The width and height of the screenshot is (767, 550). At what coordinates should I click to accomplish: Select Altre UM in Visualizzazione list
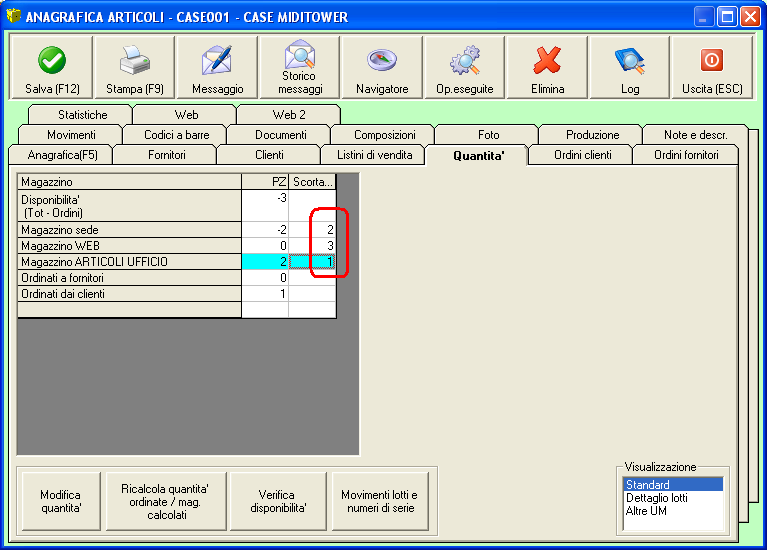pyautogui.click(x=673, y=511)
